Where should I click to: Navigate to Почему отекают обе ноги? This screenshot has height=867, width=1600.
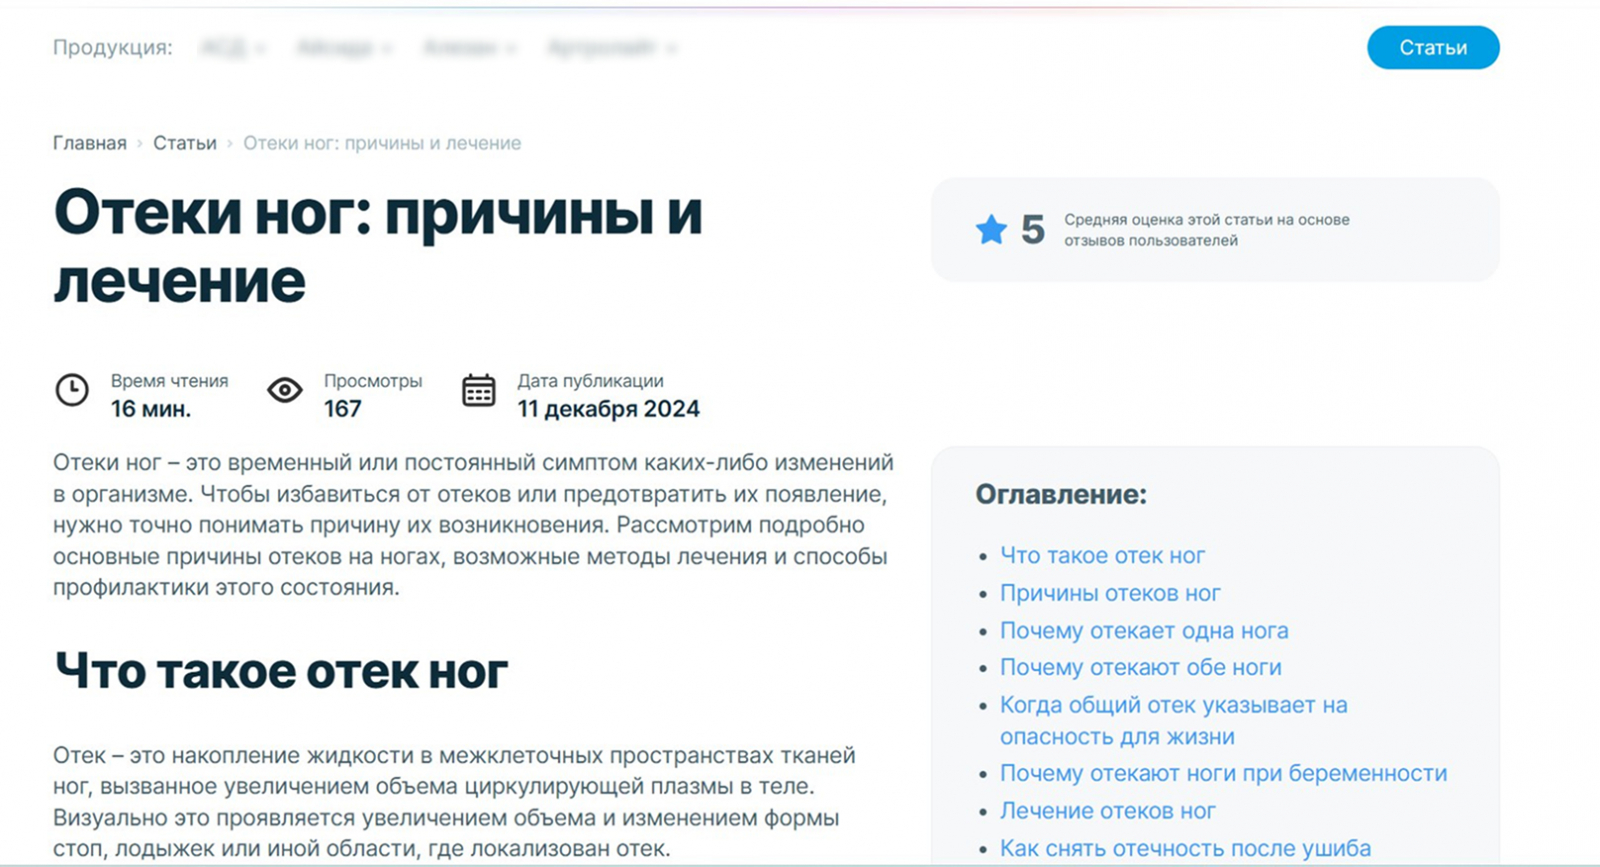[1141, 667]
